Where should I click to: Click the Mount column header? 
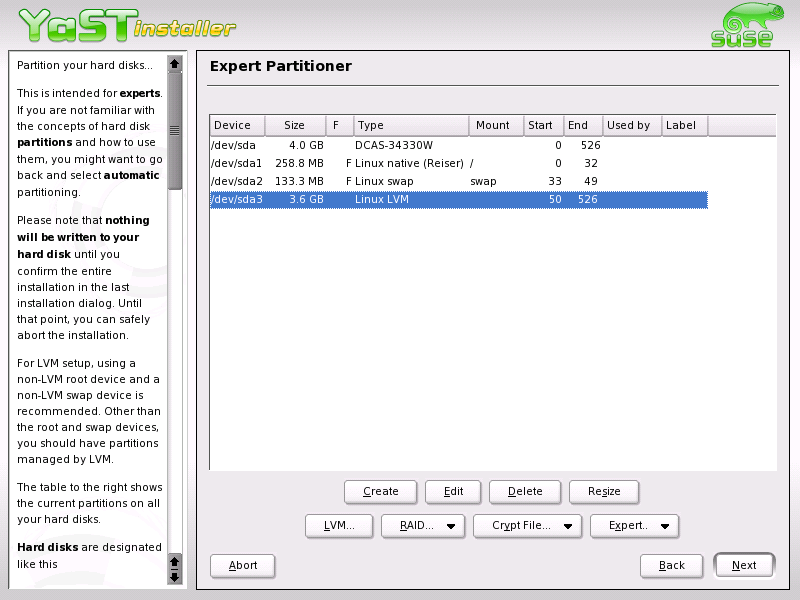(x=495, y=125)
